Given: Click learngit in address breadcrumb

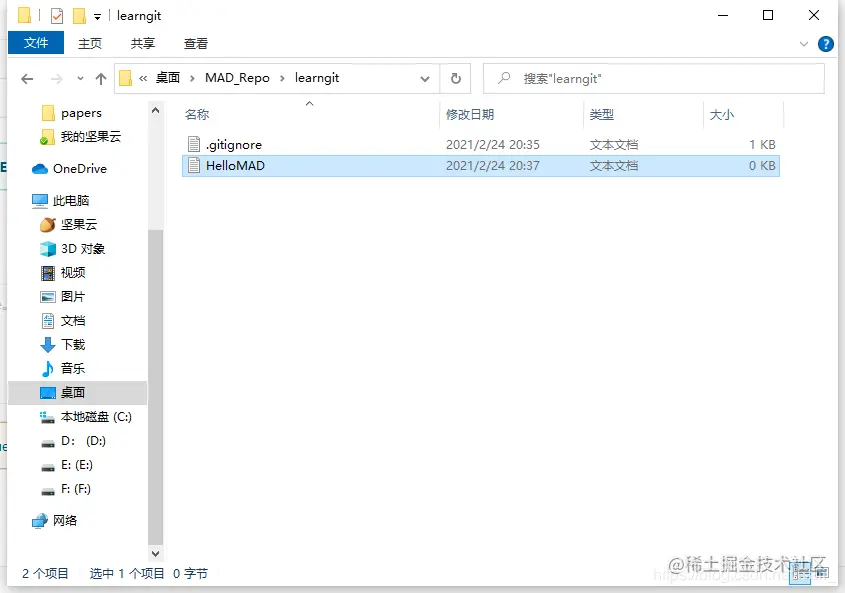Looking at the screenshot, I should coord(317,78).
